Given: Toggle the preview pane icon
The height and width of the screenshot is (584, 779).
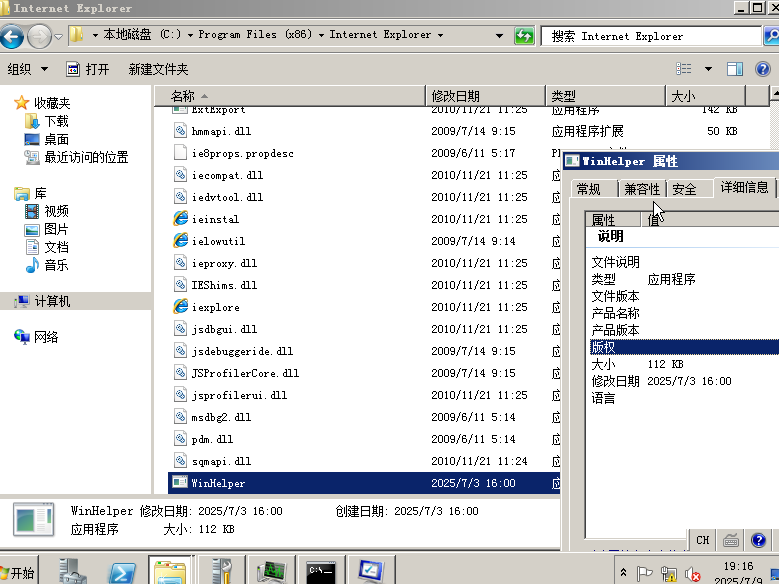Looking at the screenshot, I should [x=735, y=69].
